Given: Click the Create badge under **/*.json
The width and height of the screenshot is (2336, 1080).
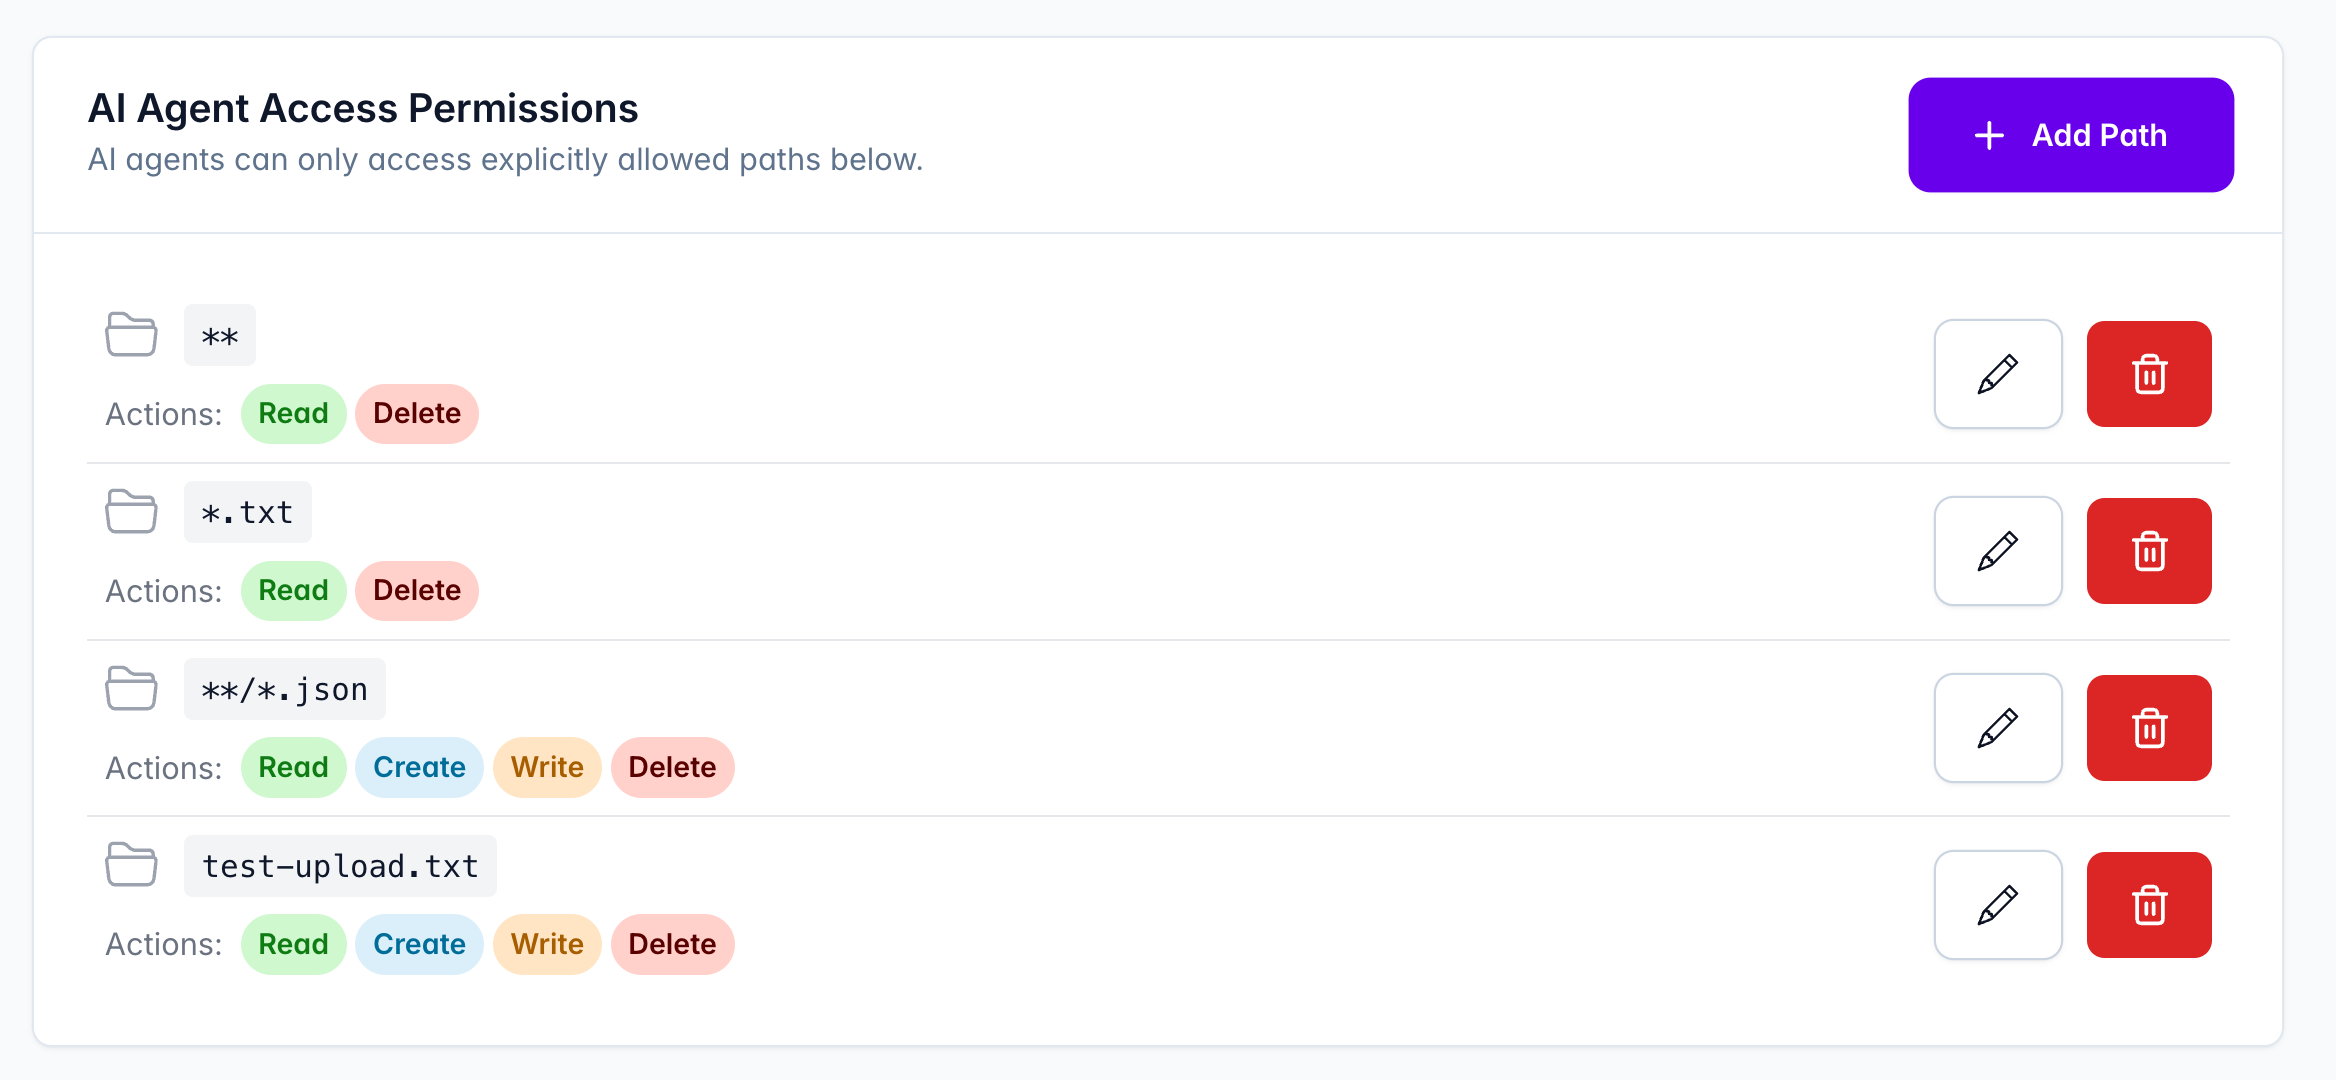Looking at the screenshot, I should 419,768.
